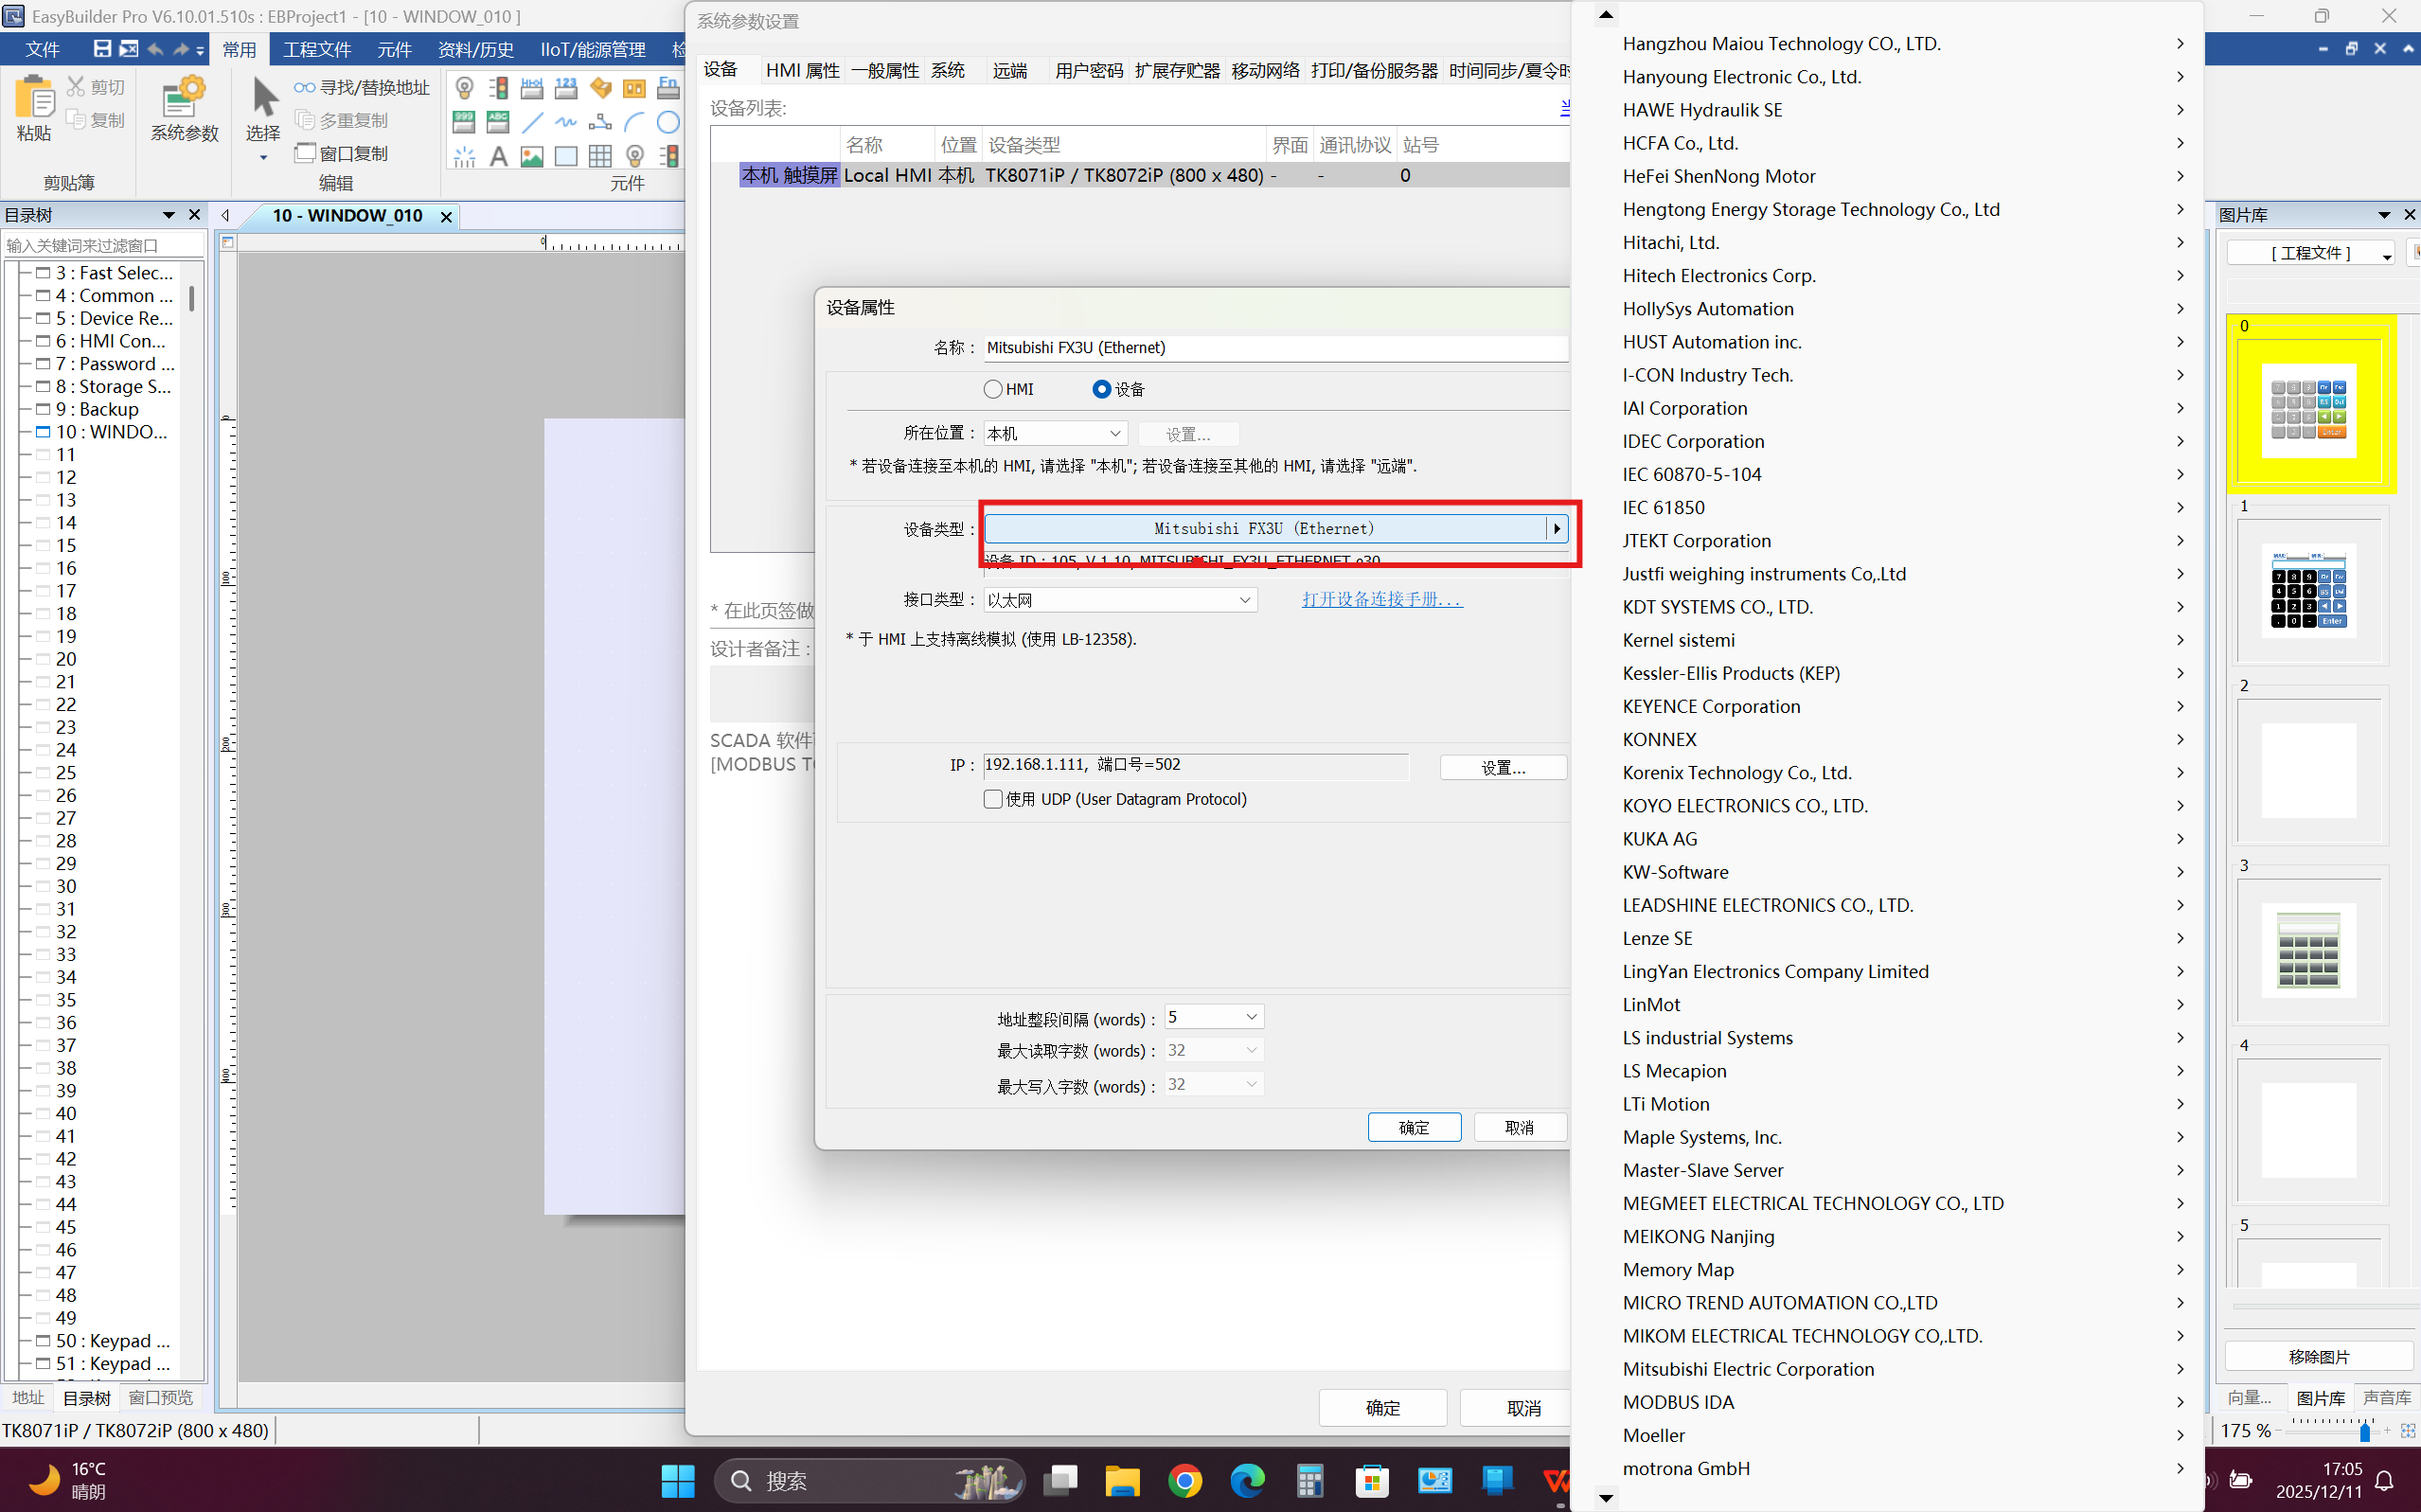
Task: Open System Parameters (系统参数) icon
Action: point(184,100)
